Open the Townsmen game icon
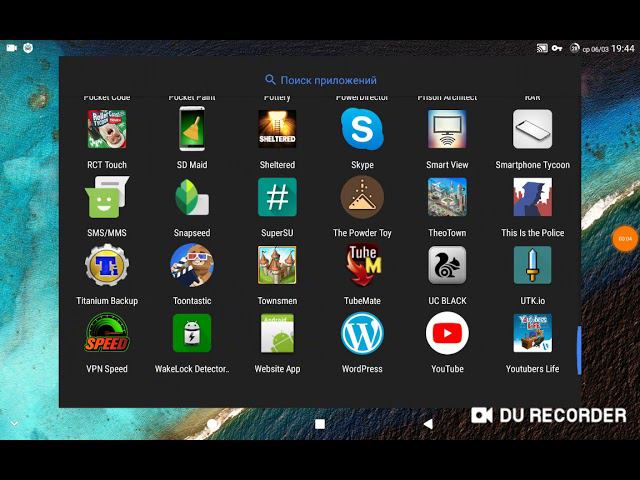 pos(277,265)
